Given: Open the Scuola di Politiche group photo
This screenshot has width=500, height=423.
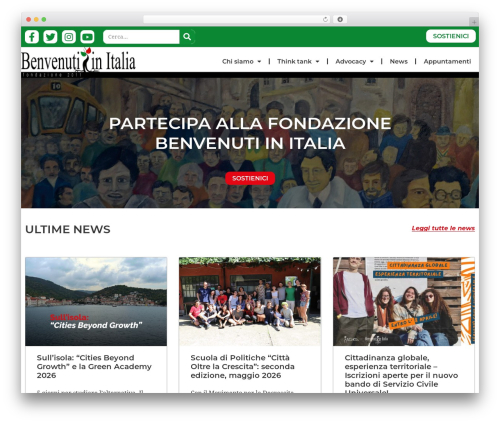Looking at the screenshot, I should tap(250, 301).
